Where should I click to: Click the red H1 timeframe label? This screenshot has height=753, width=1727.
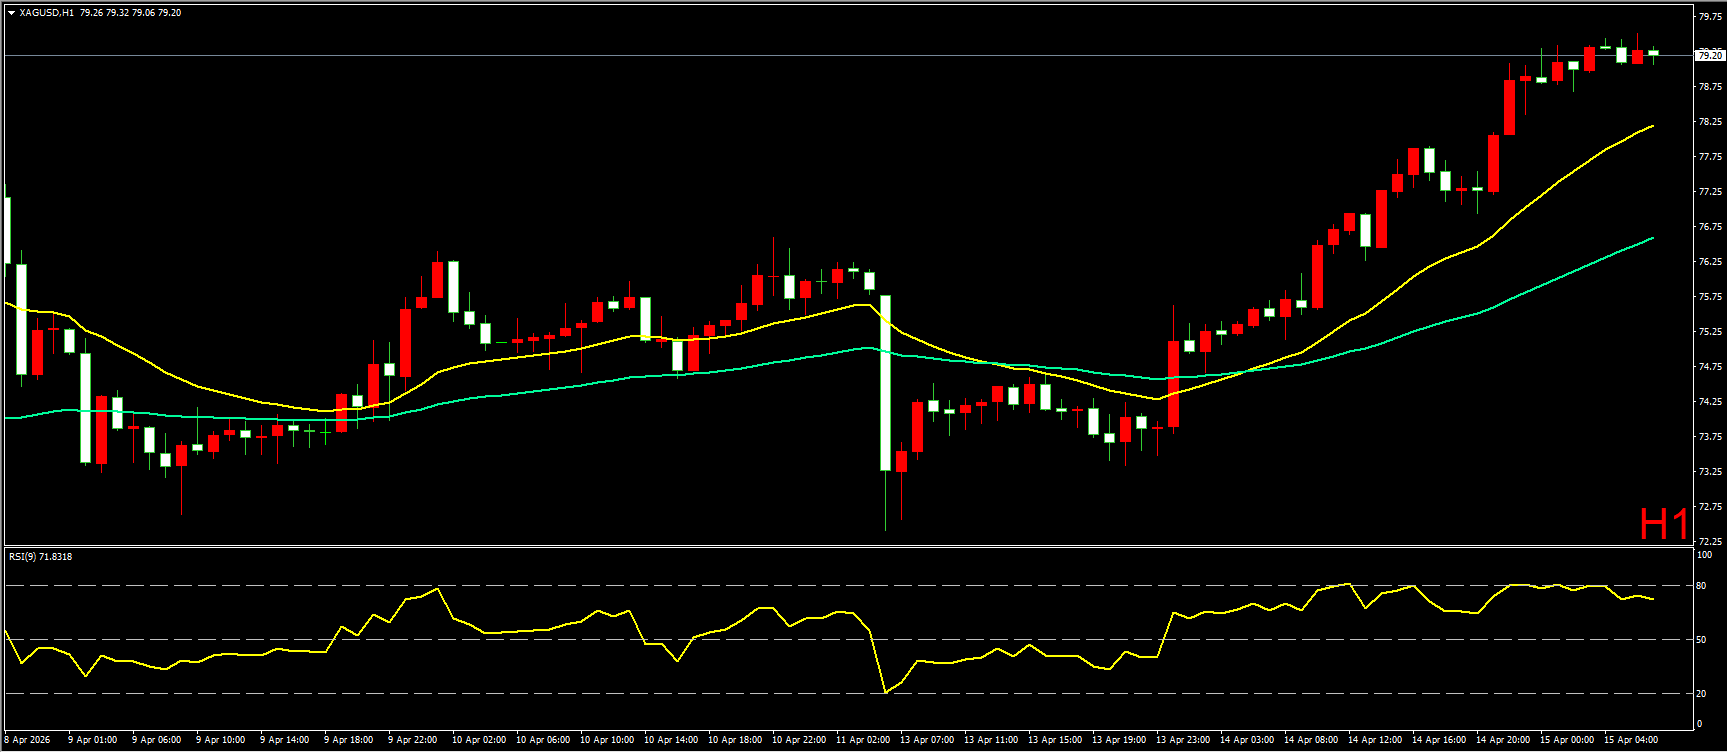pos(1663,524)
